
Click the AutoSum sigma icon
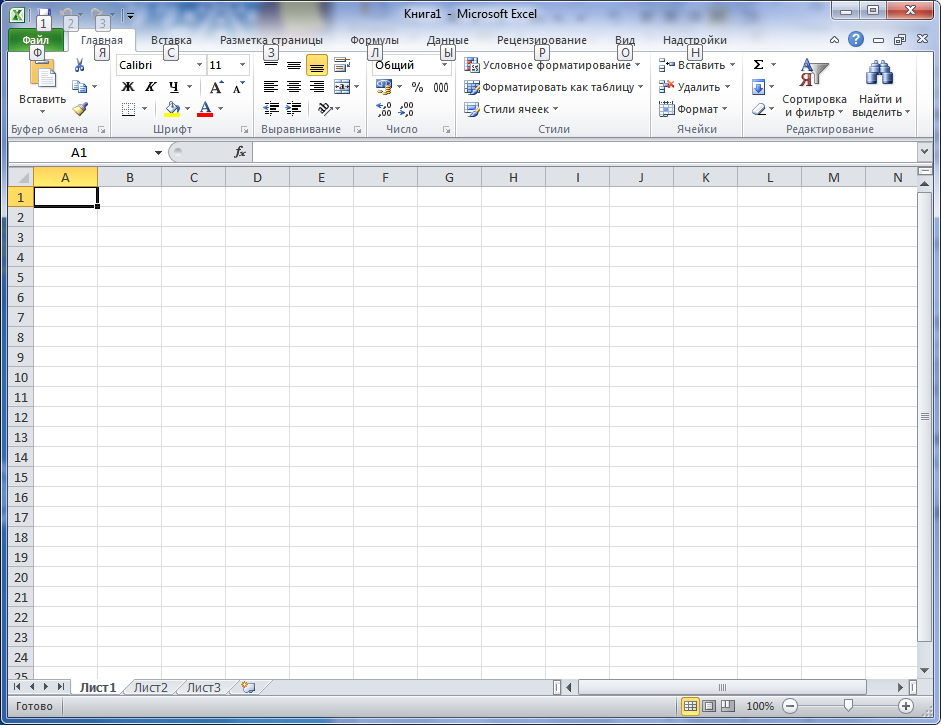pyautogui.click(x=759, y=65)
